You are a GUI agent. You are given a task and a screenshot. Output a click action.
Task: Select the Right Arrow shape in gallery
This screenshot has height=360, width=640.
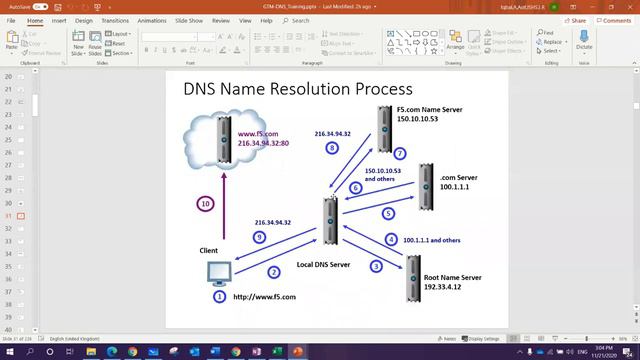click(x=416, y=42)
